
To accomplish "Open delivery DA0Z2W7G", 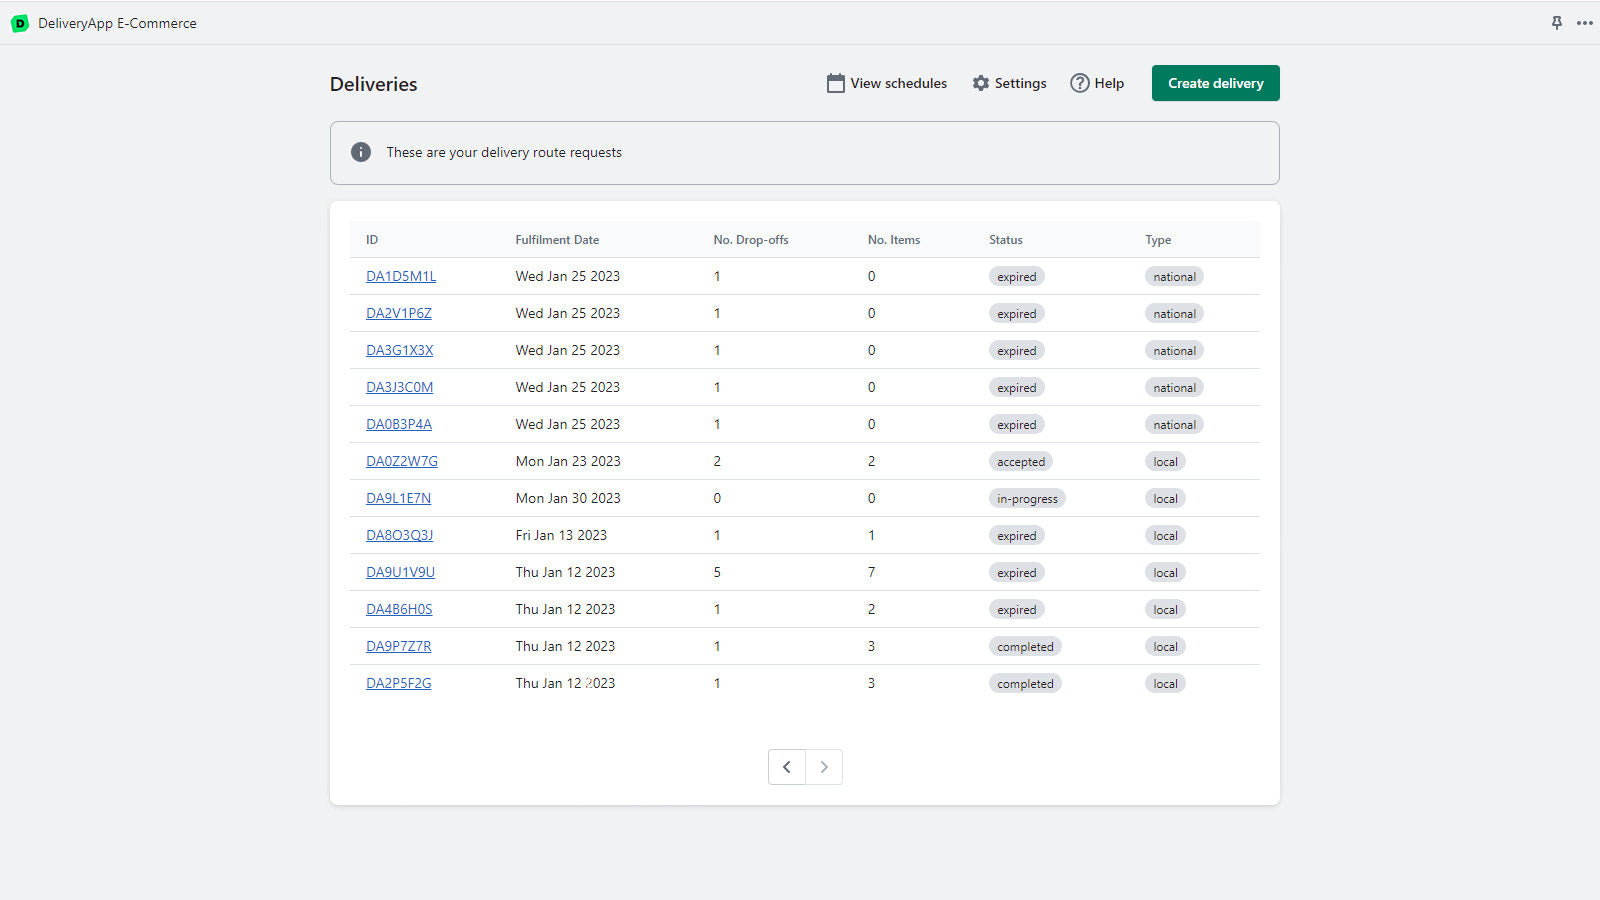I will click(402, 461).
